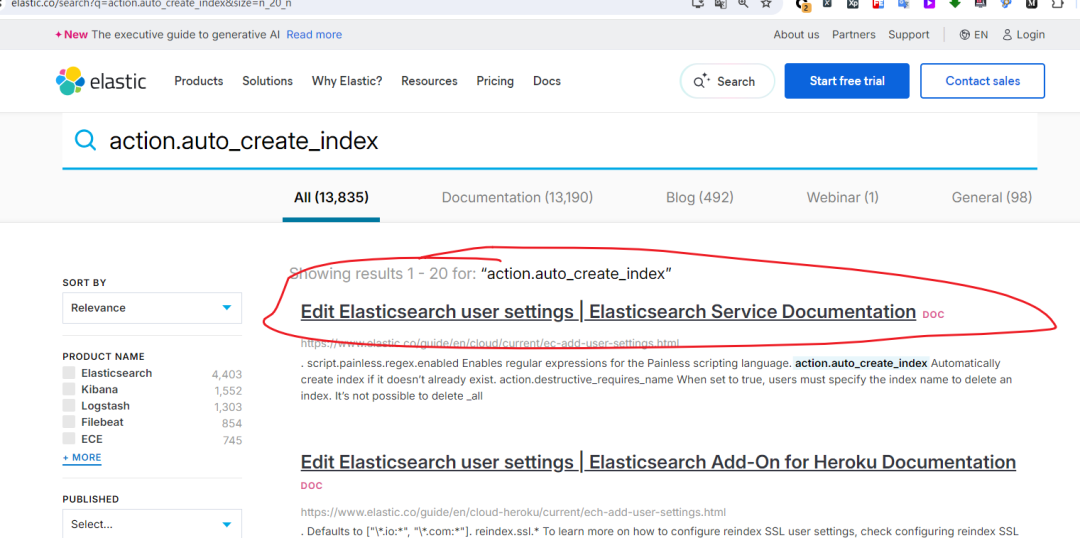1080x538 pixels.
Task: Open the Resources menu
Action: [x=429, y=81]
